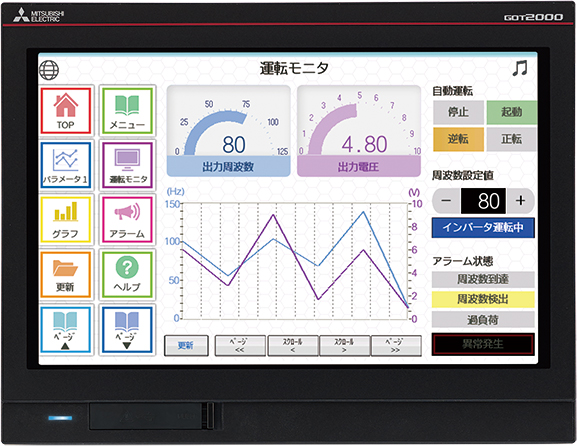The image size is (578, 446).
Task: Select 逆転 reverse rotation
Action: click(458, 139)
